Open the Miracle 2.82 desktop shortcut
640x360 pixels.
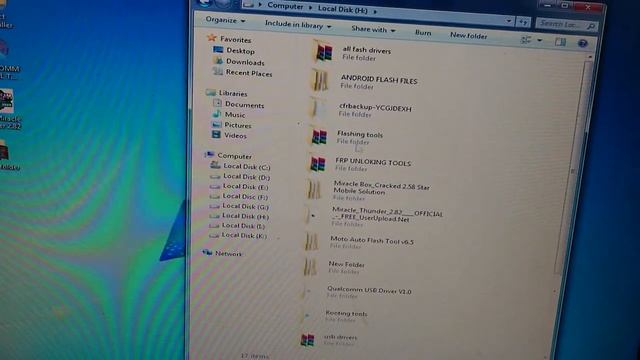point(9,109)
